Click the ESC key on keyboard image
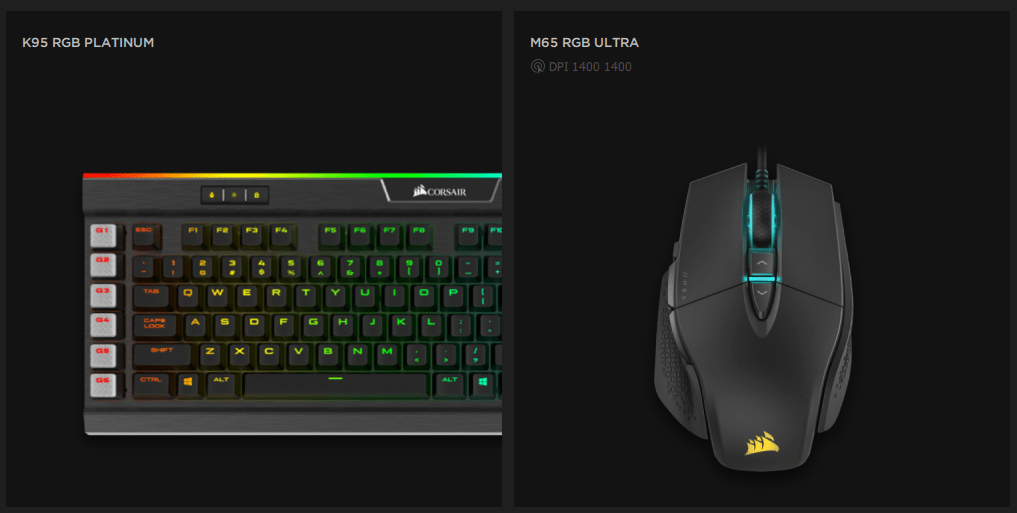The height and width of the screenshot is (513, 1017). (146, 236)
